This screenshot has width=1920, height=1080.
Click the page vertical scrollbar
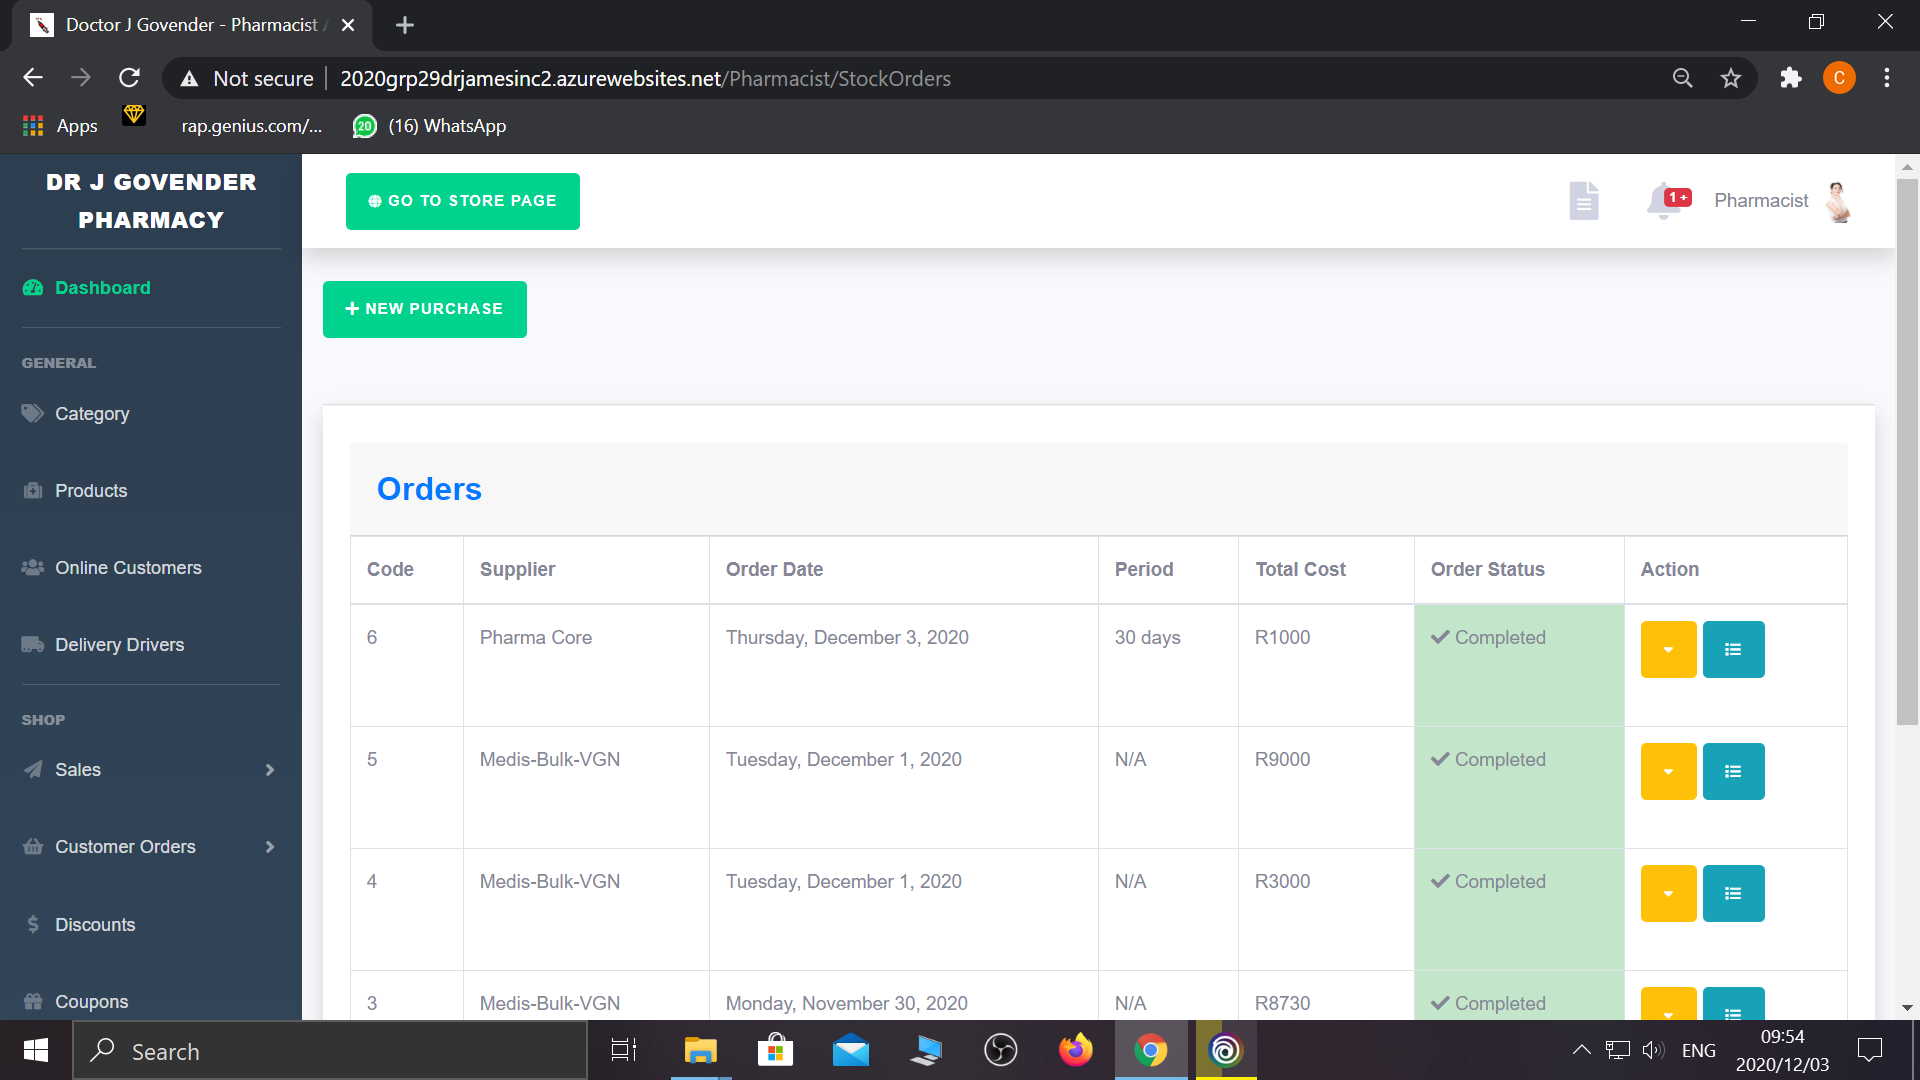1907,450
